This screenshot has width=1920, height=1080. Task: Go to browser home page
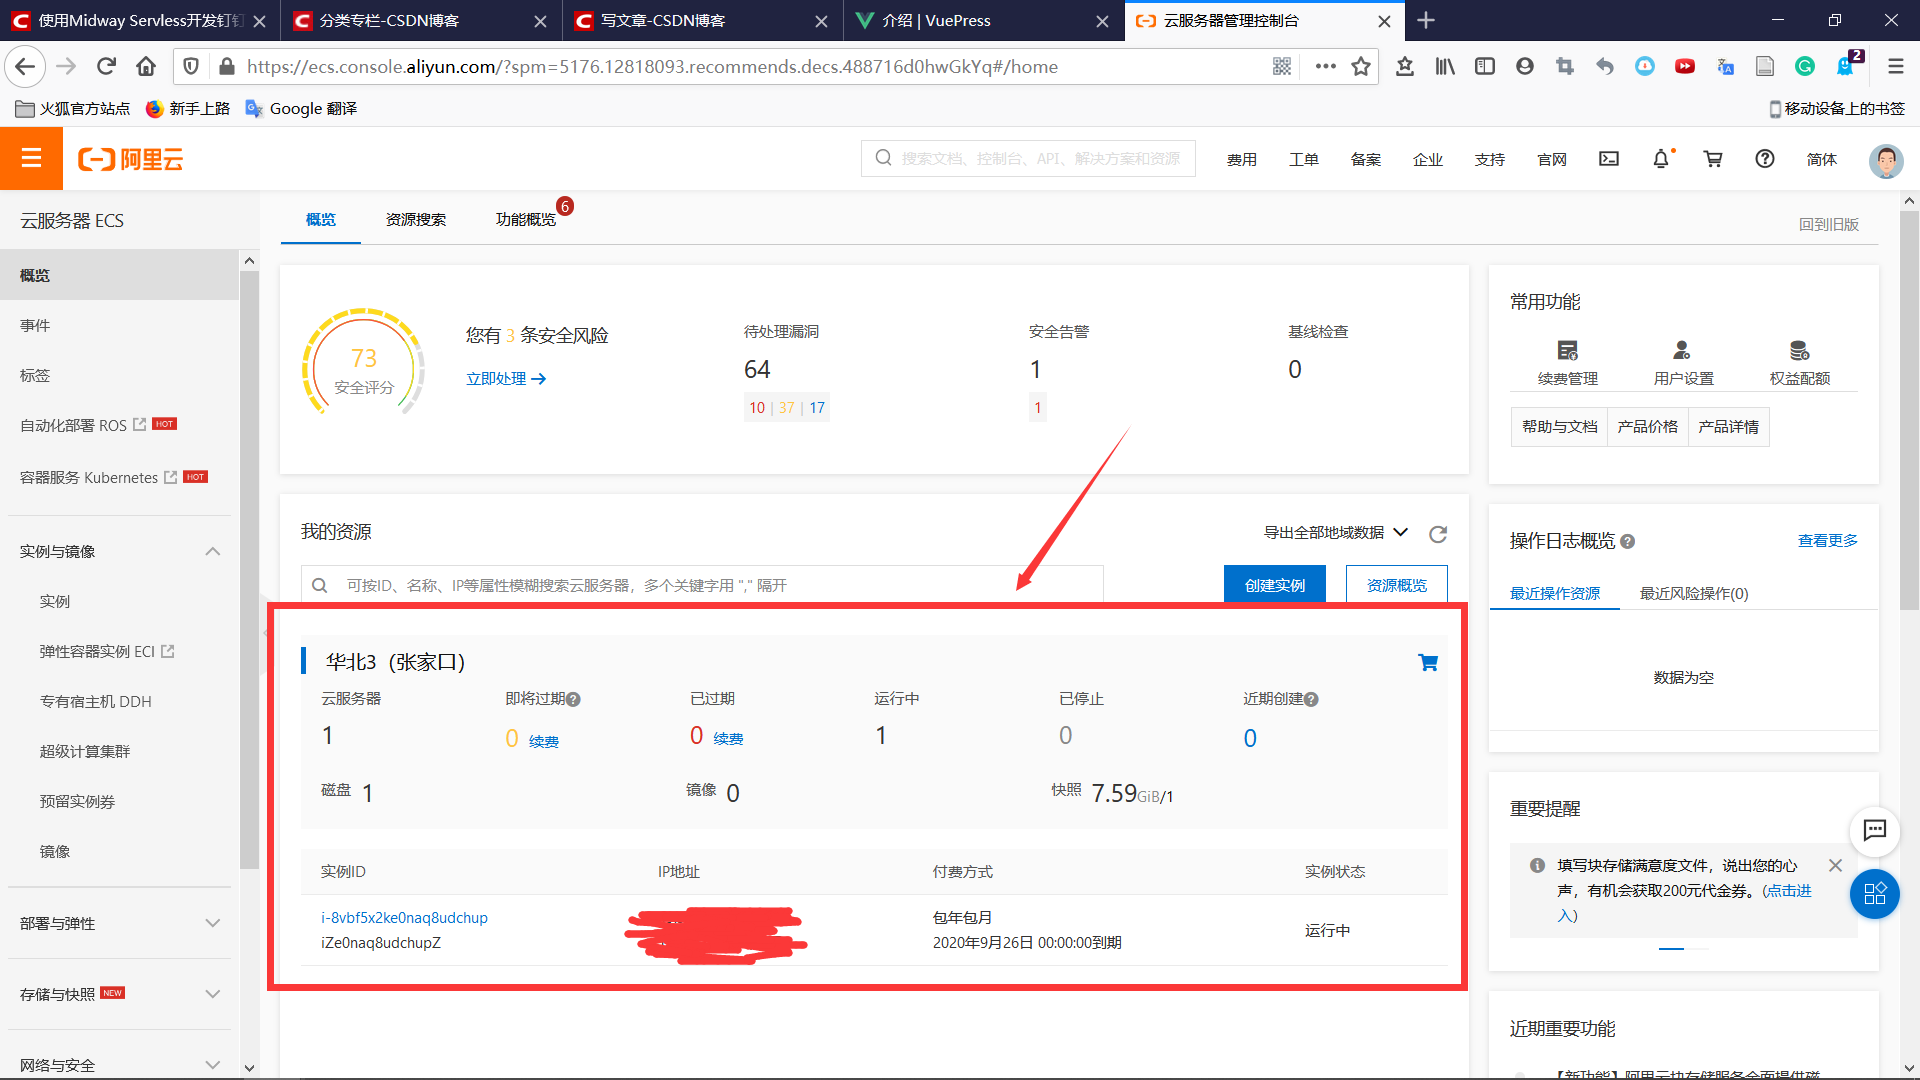point(146,66)
